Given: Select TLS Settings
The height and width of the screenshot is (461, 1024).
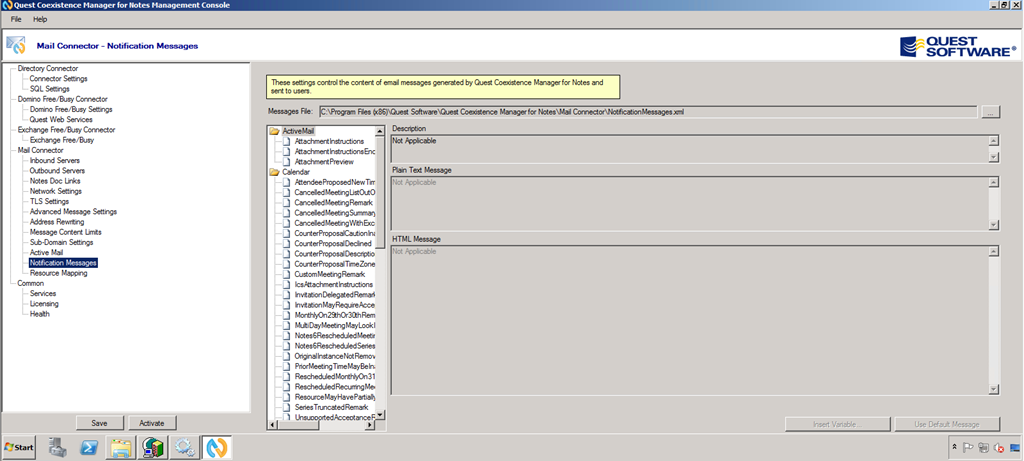Looking at the screenshot, I should pyautogui.click(x=49, y=201).
